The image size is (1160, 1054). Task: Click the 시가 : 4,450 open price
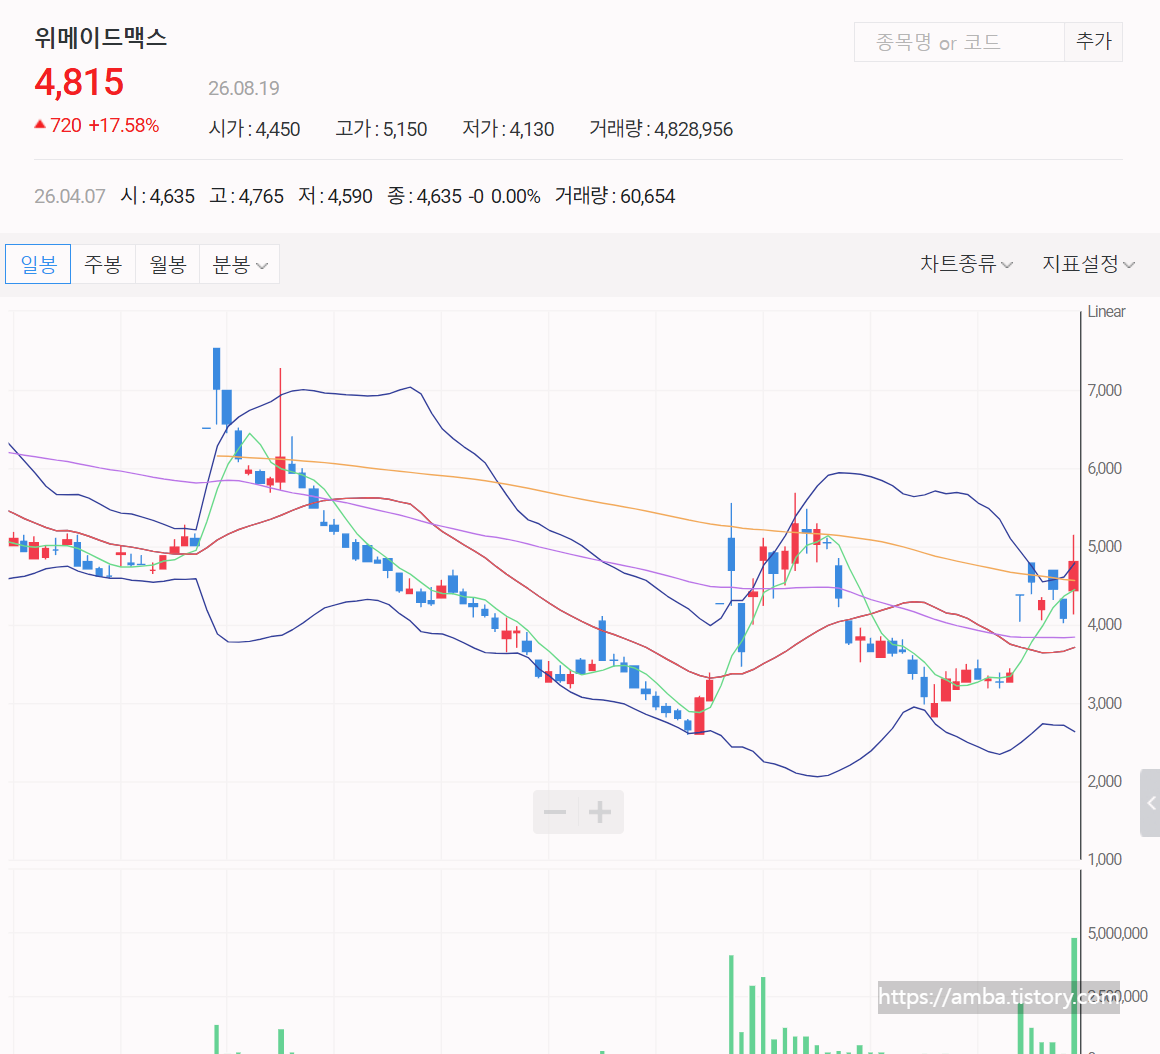tap(254, 129)
